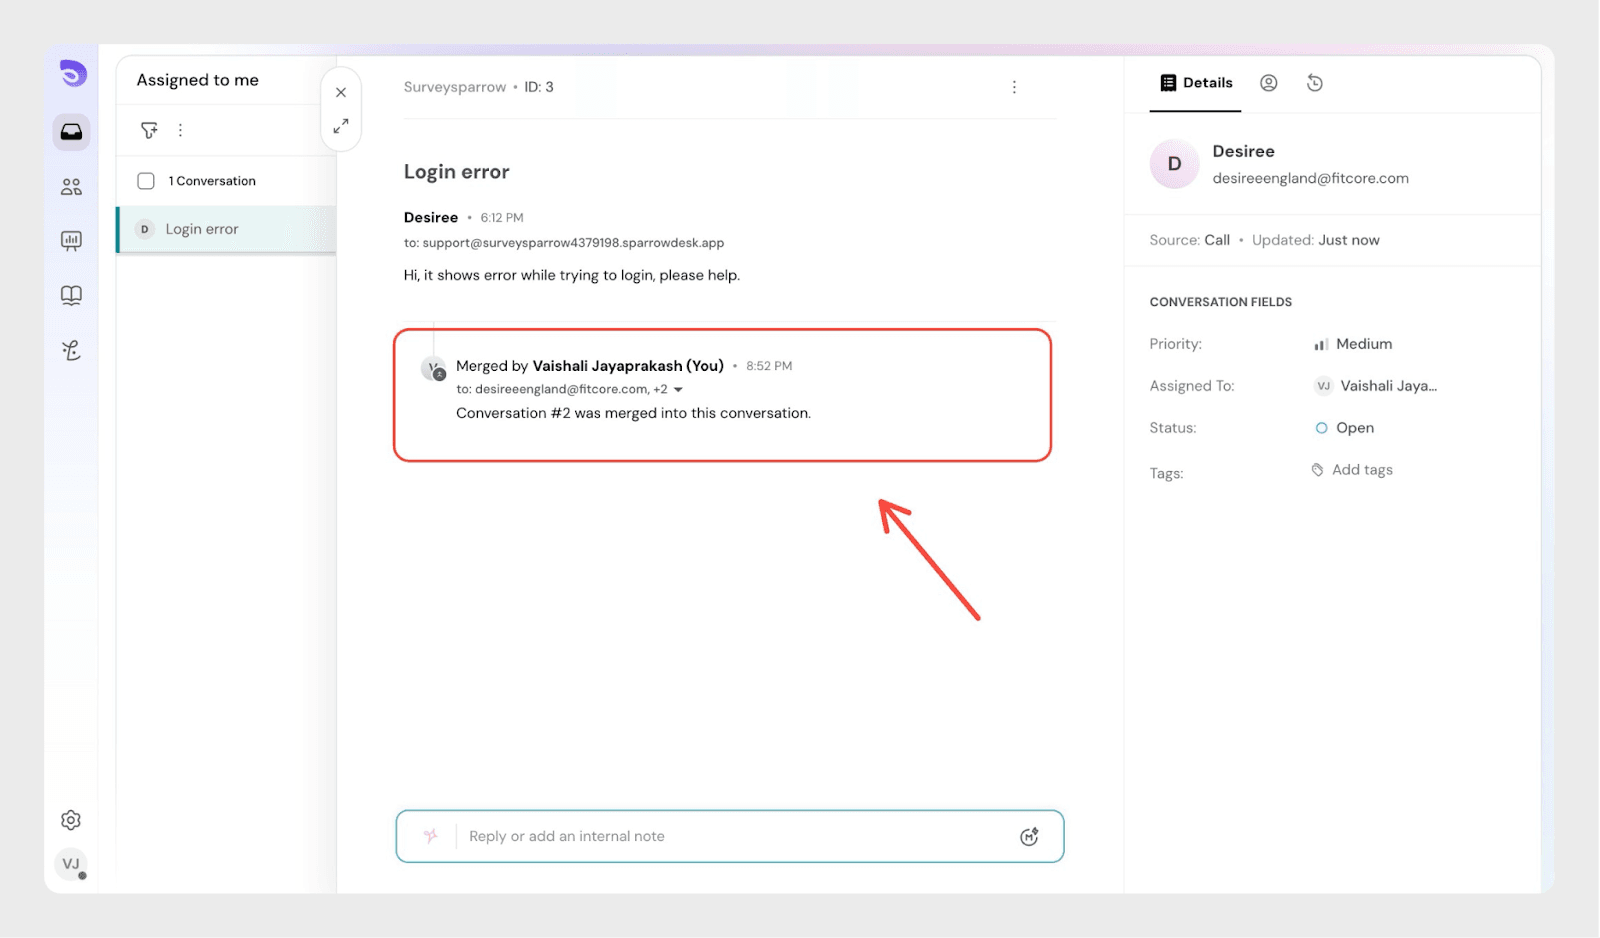
Task: Click the filter icon under Assigned to me
Action: coord(149,130)
